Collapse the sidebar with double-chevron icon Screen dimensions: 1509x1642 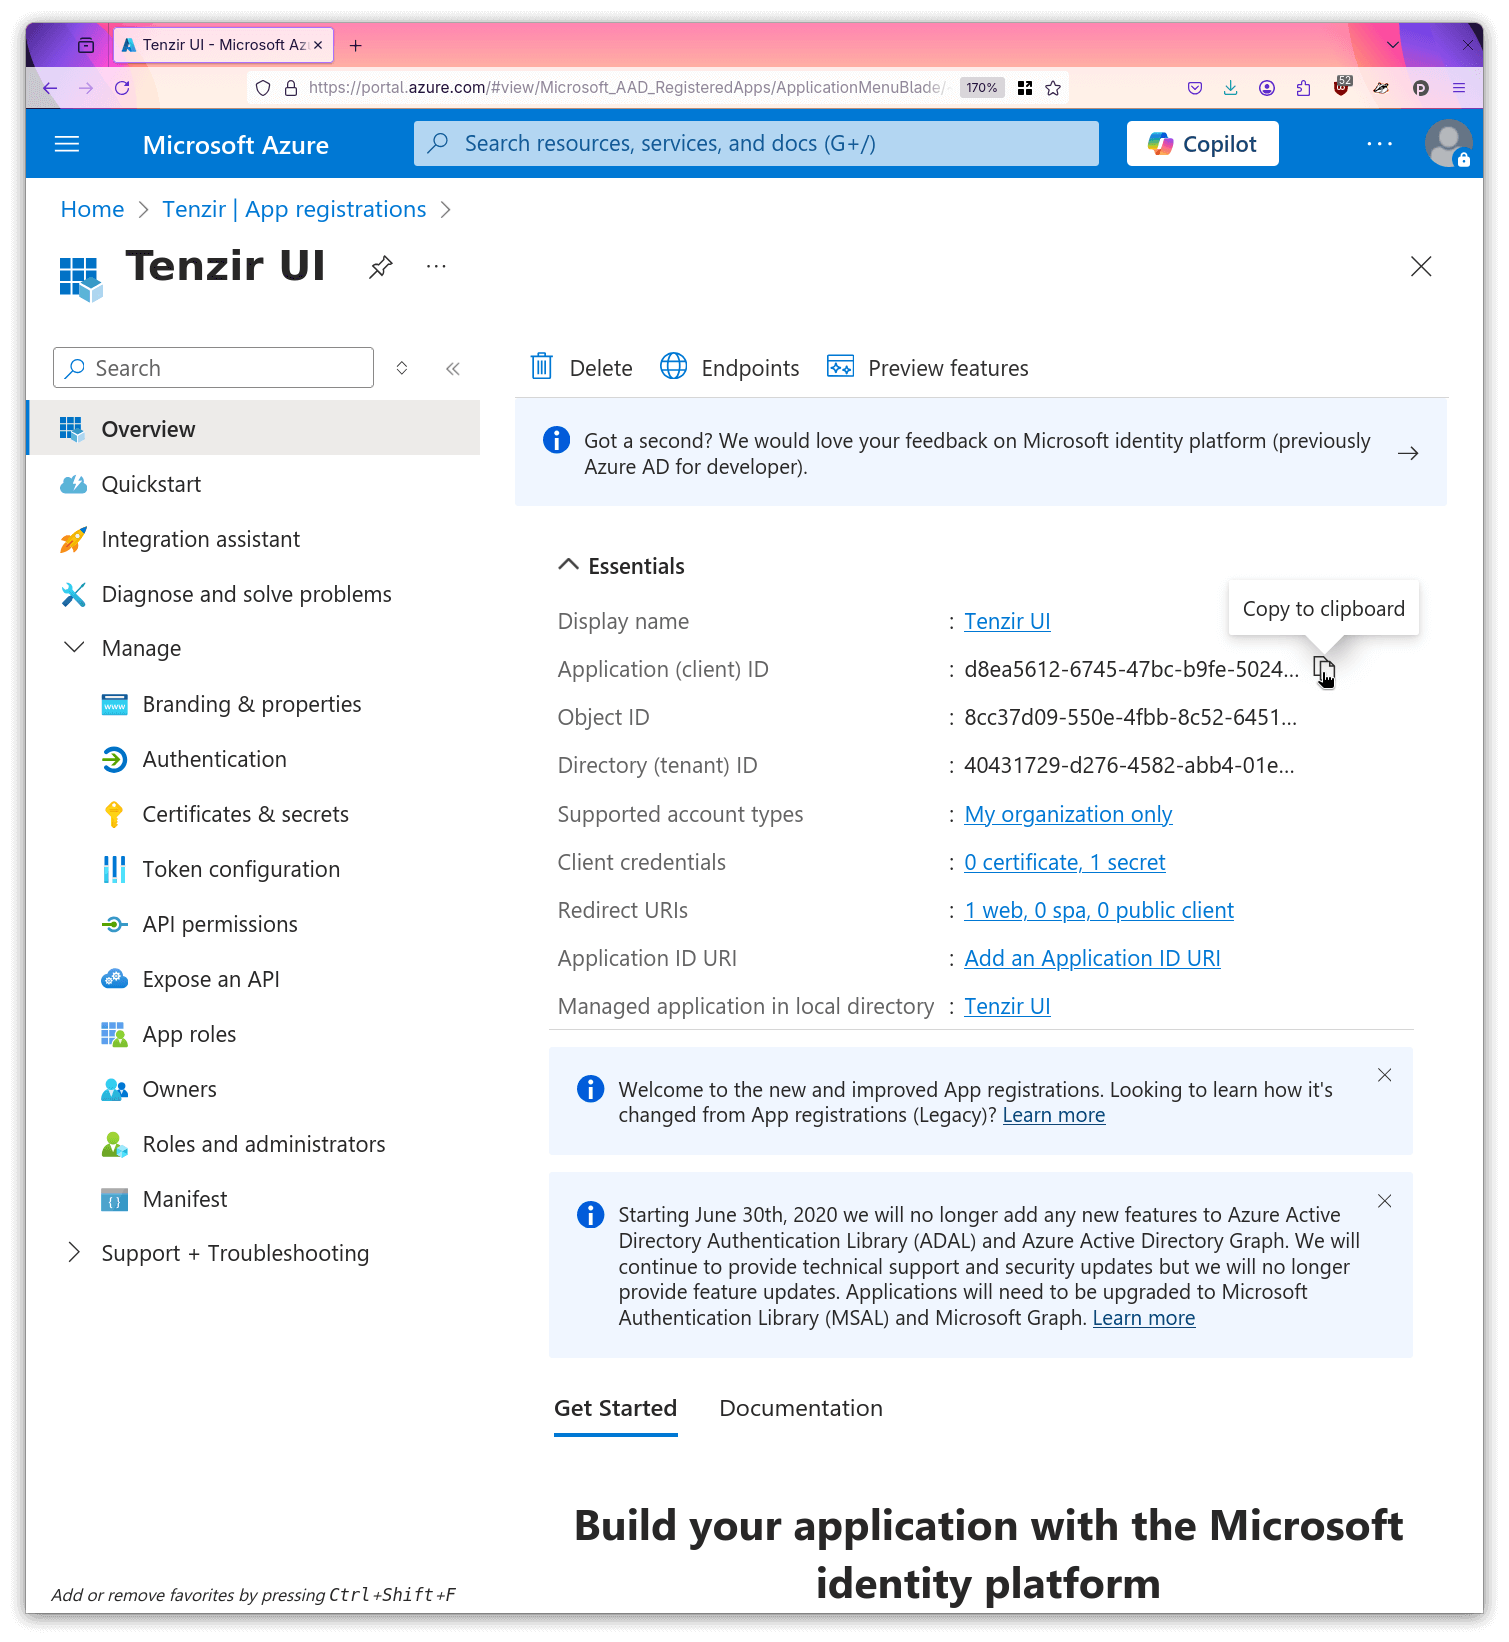453,369
